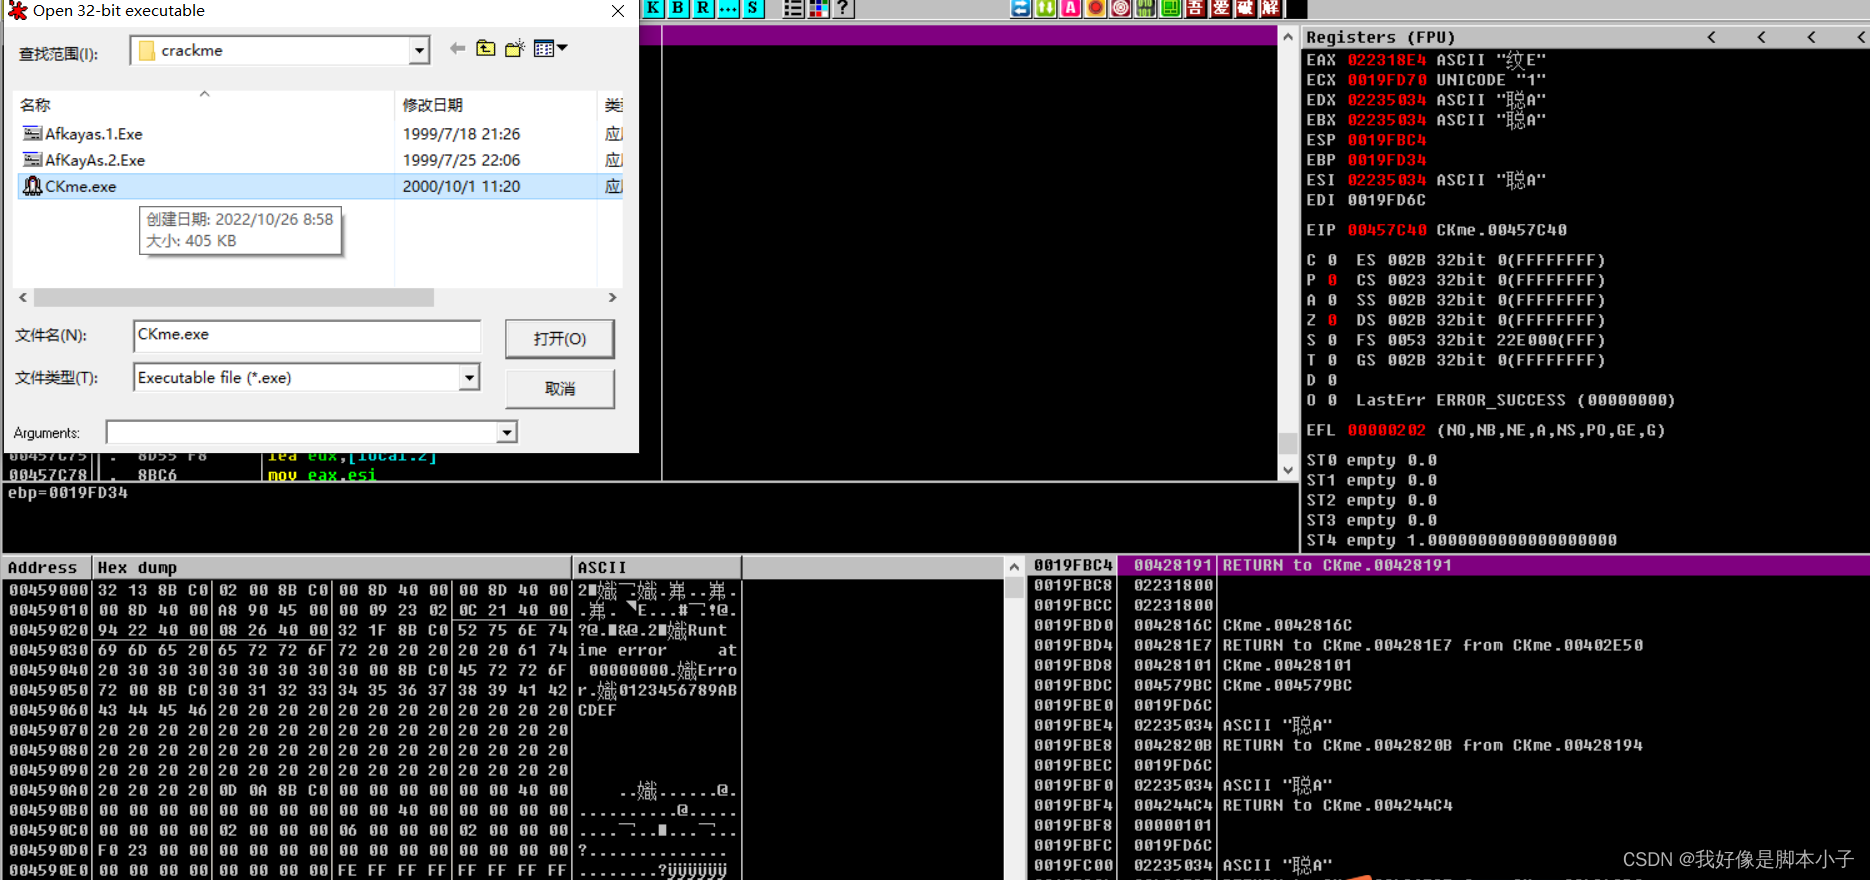Screen dimensions: 1870x880
Task: Click the red '破' toolbar icon
Action: tap(1245, 8)
